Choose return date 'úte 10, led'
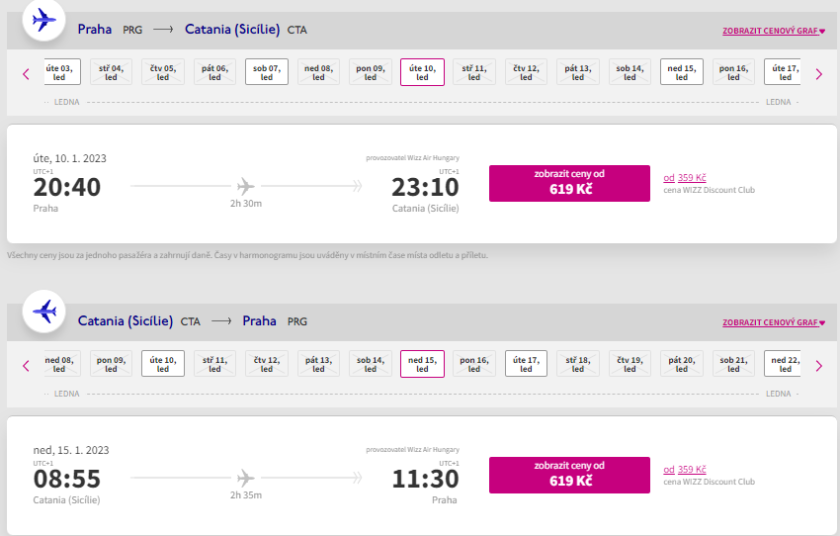 [163, 365]
